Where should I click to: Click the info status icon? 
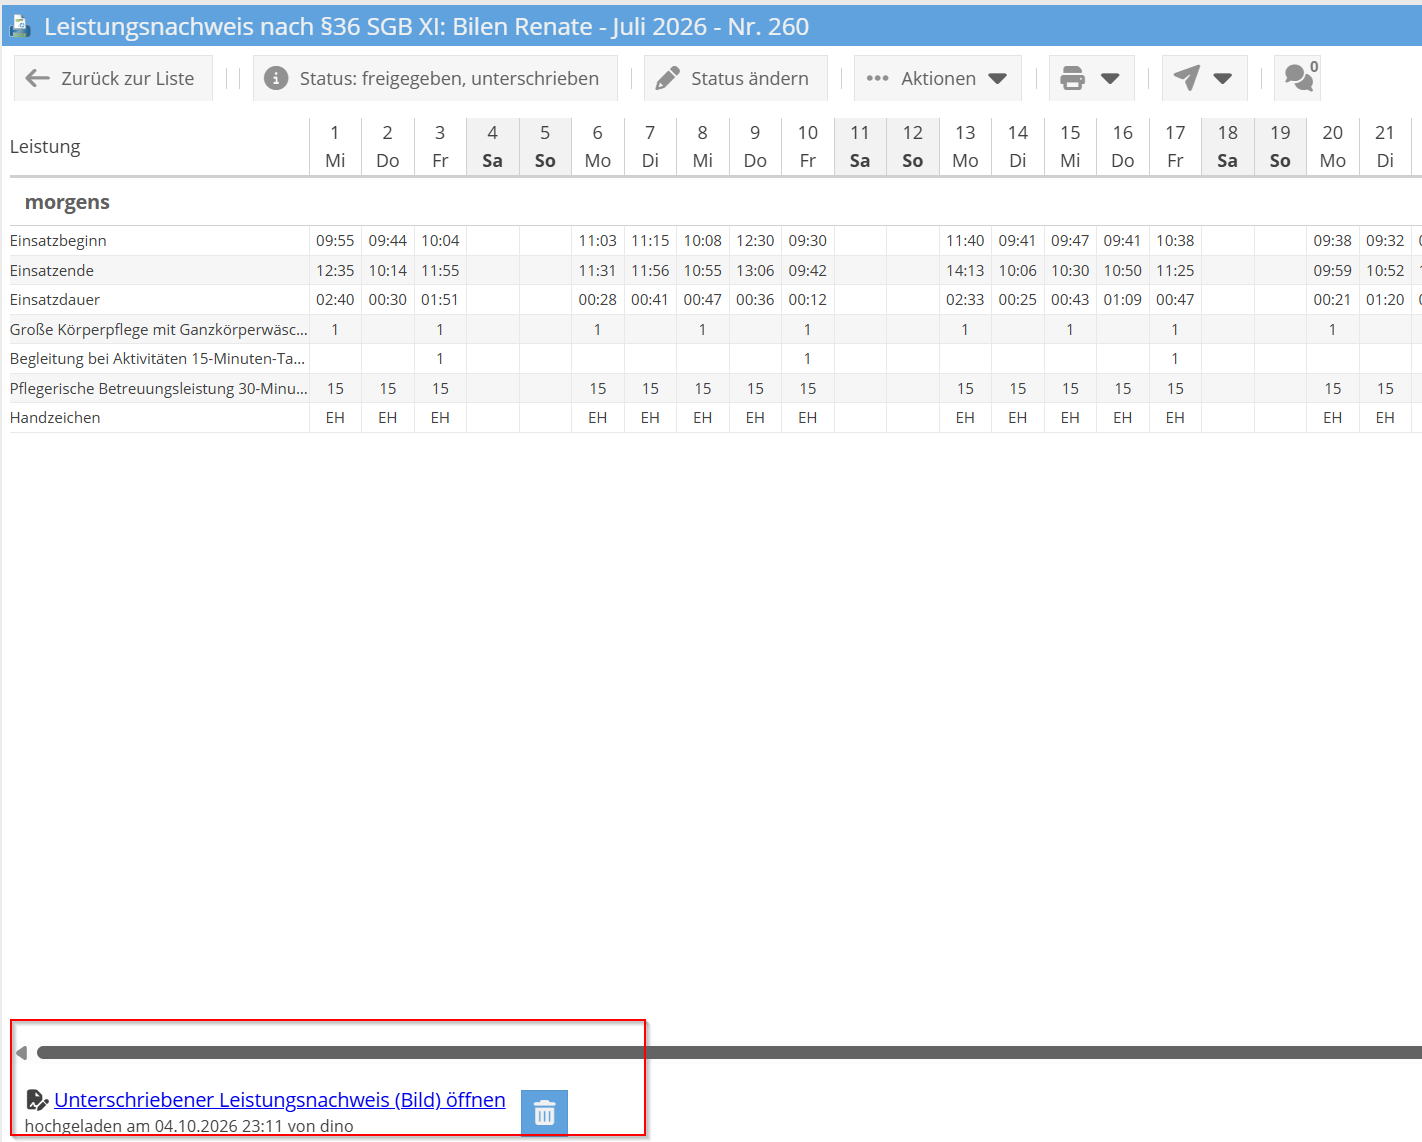pos(276,78)
